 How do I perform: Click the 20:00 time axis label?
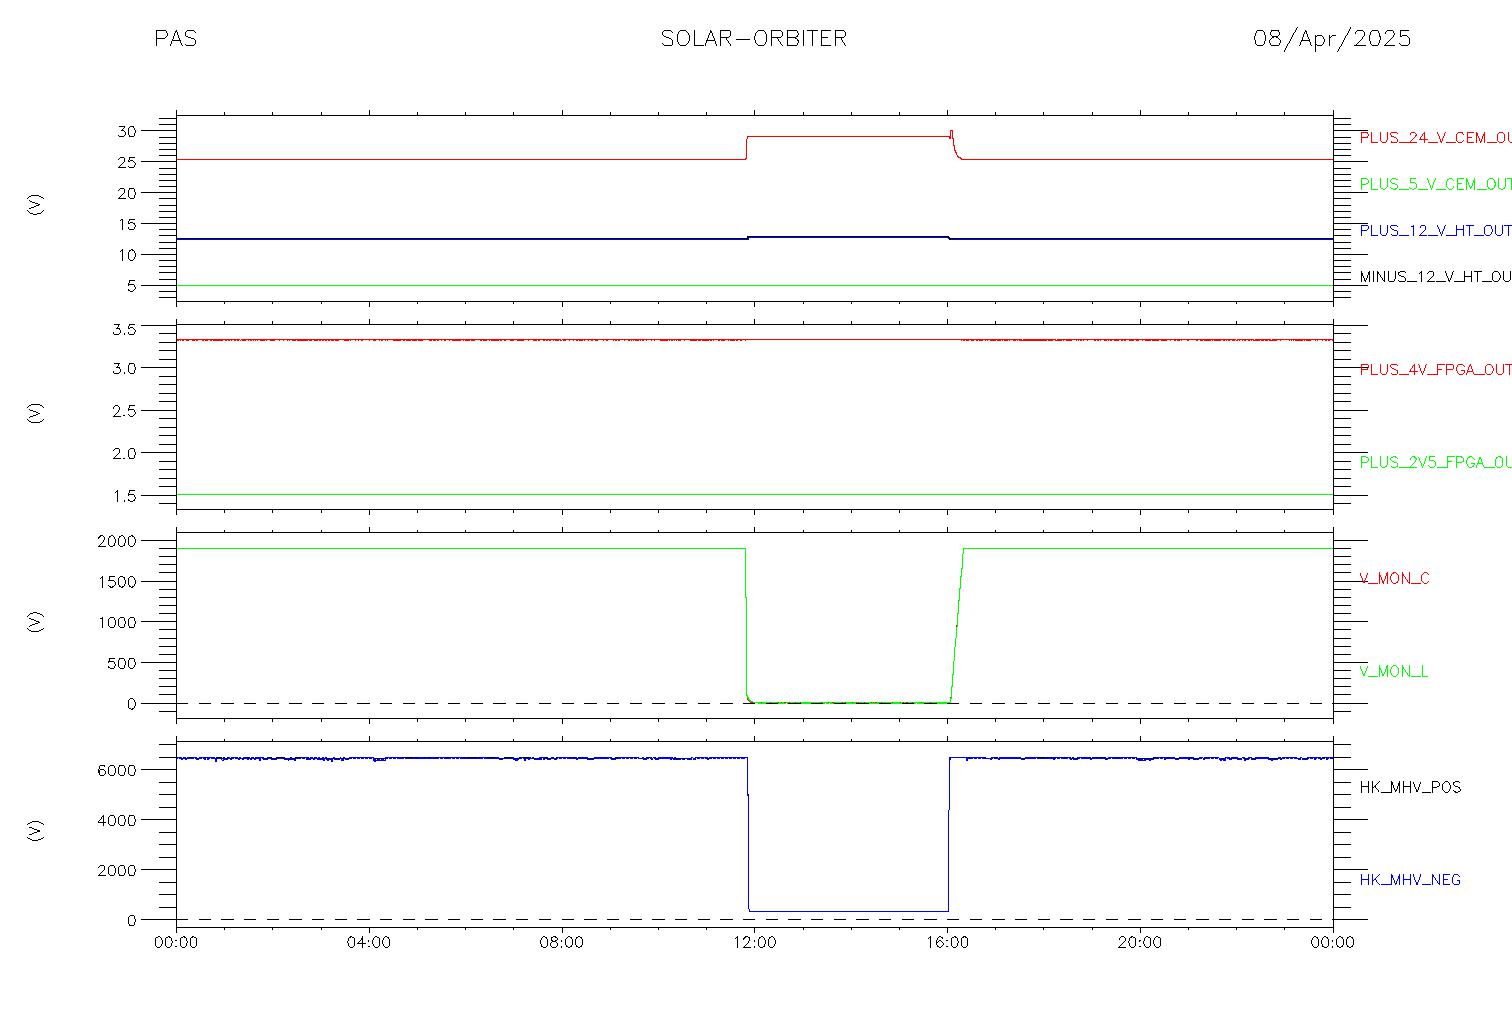pyautogui.click(x=1140, y=942)
